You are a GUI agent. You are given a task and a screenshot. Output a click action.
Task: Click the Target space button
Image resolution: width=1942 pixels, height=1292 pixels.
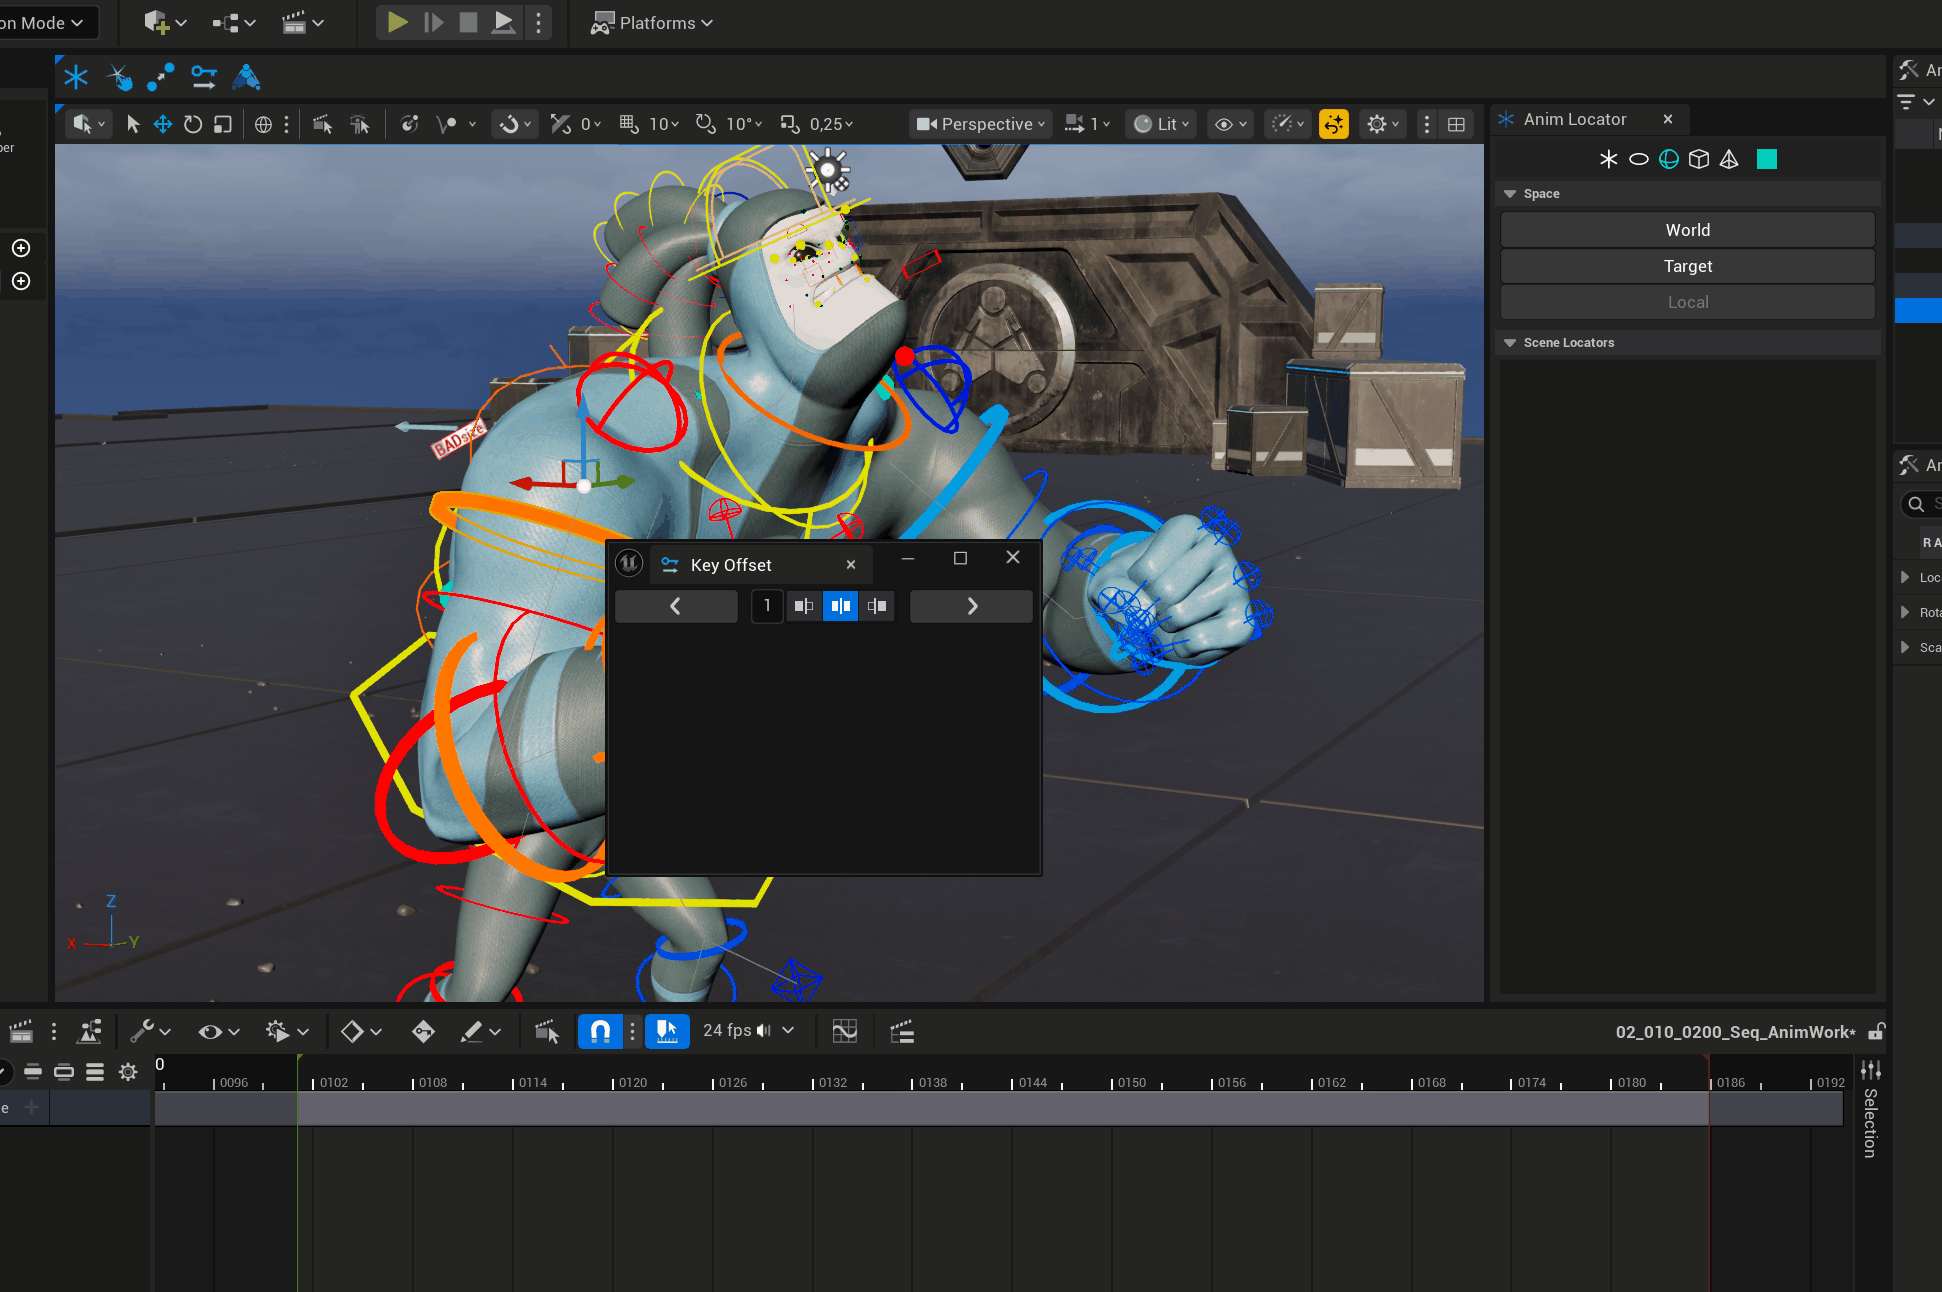point(1687,266)
